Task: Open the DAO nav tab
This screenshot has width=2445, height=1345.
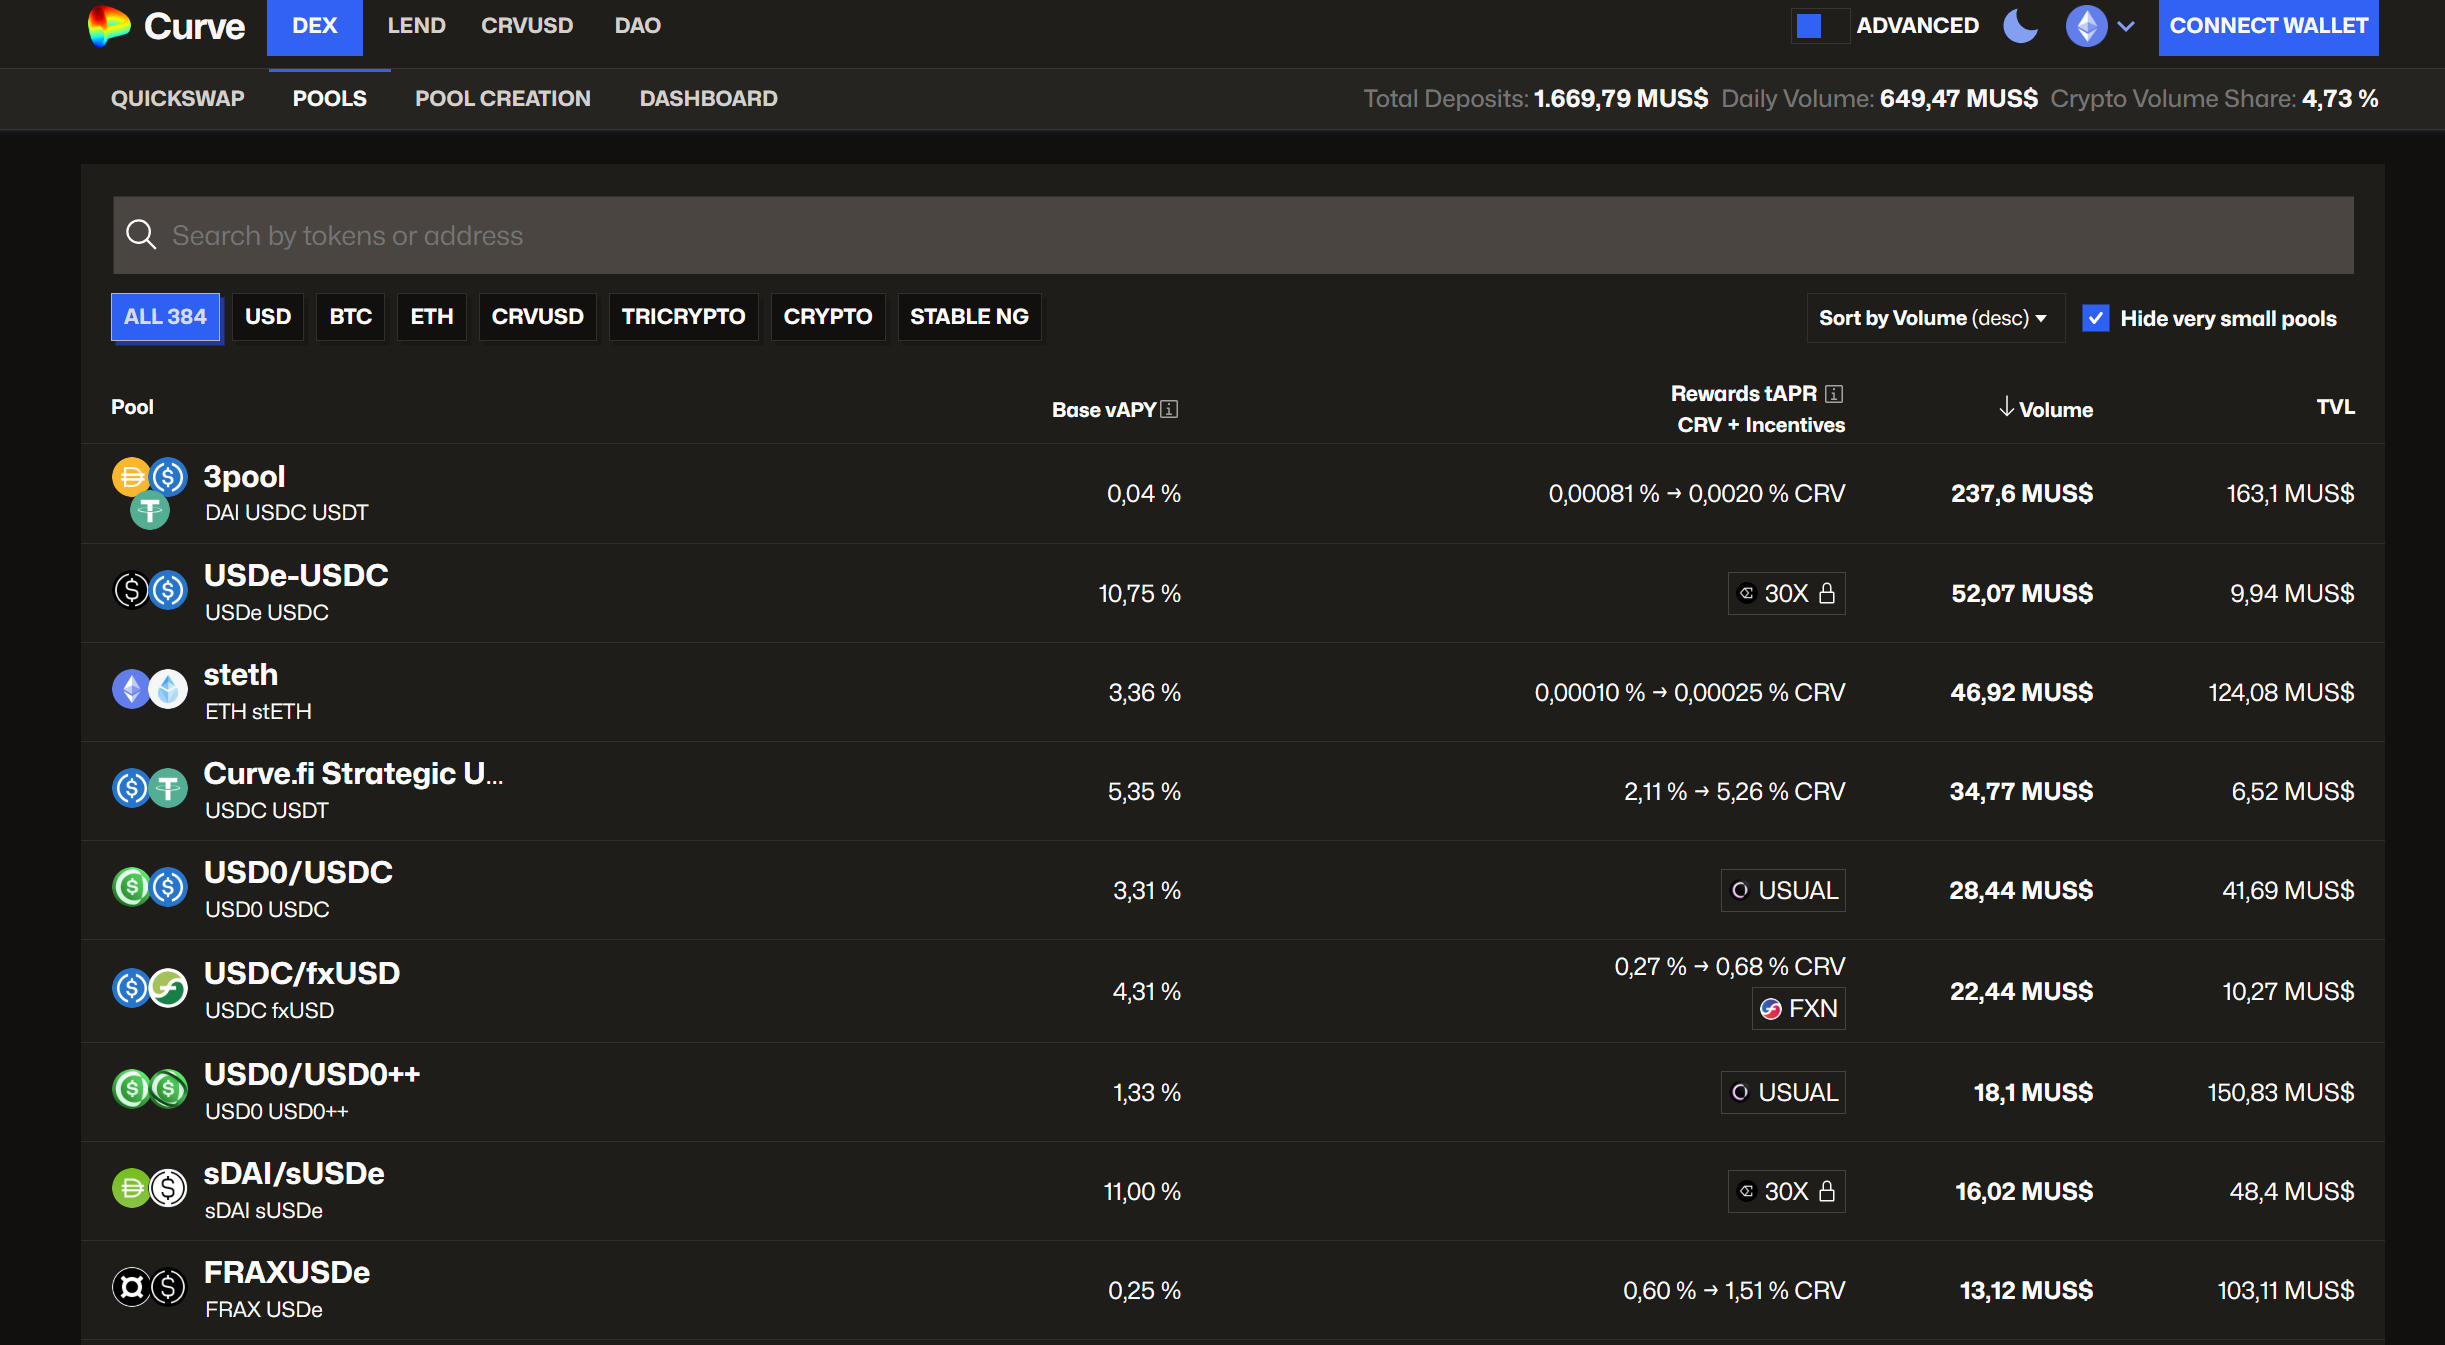Action: click(638, 26)
